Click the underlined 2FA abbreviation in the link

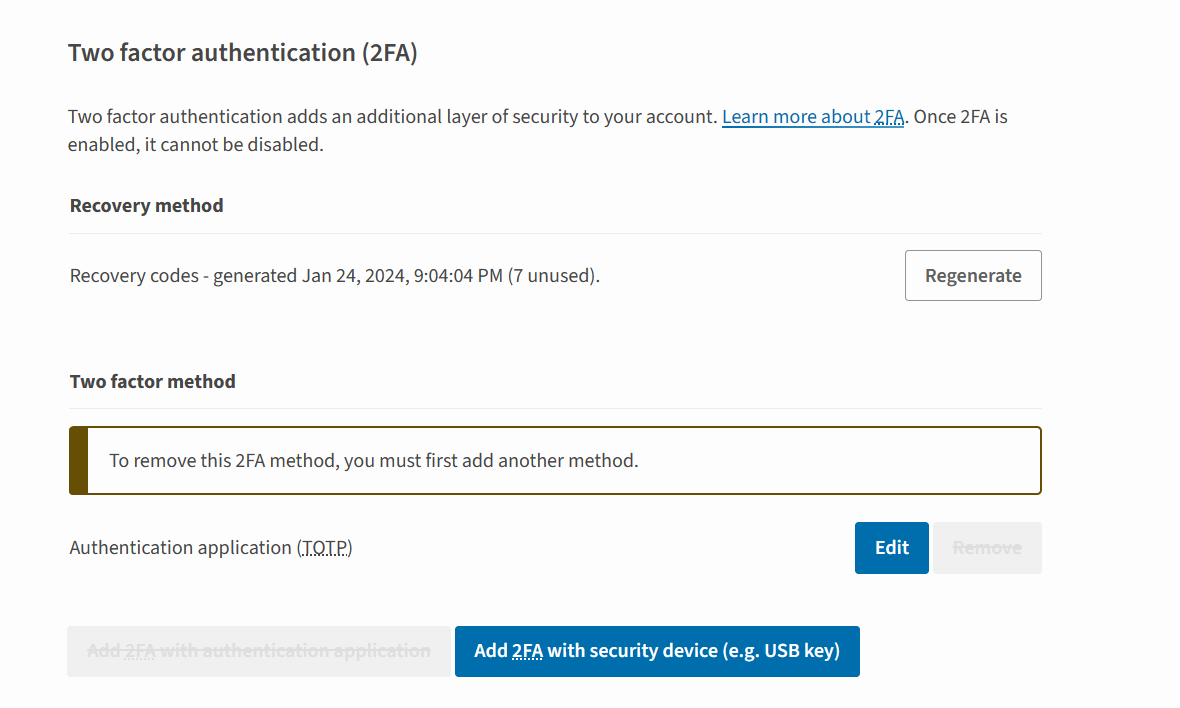pyautogui.click(x=888, y=117)
